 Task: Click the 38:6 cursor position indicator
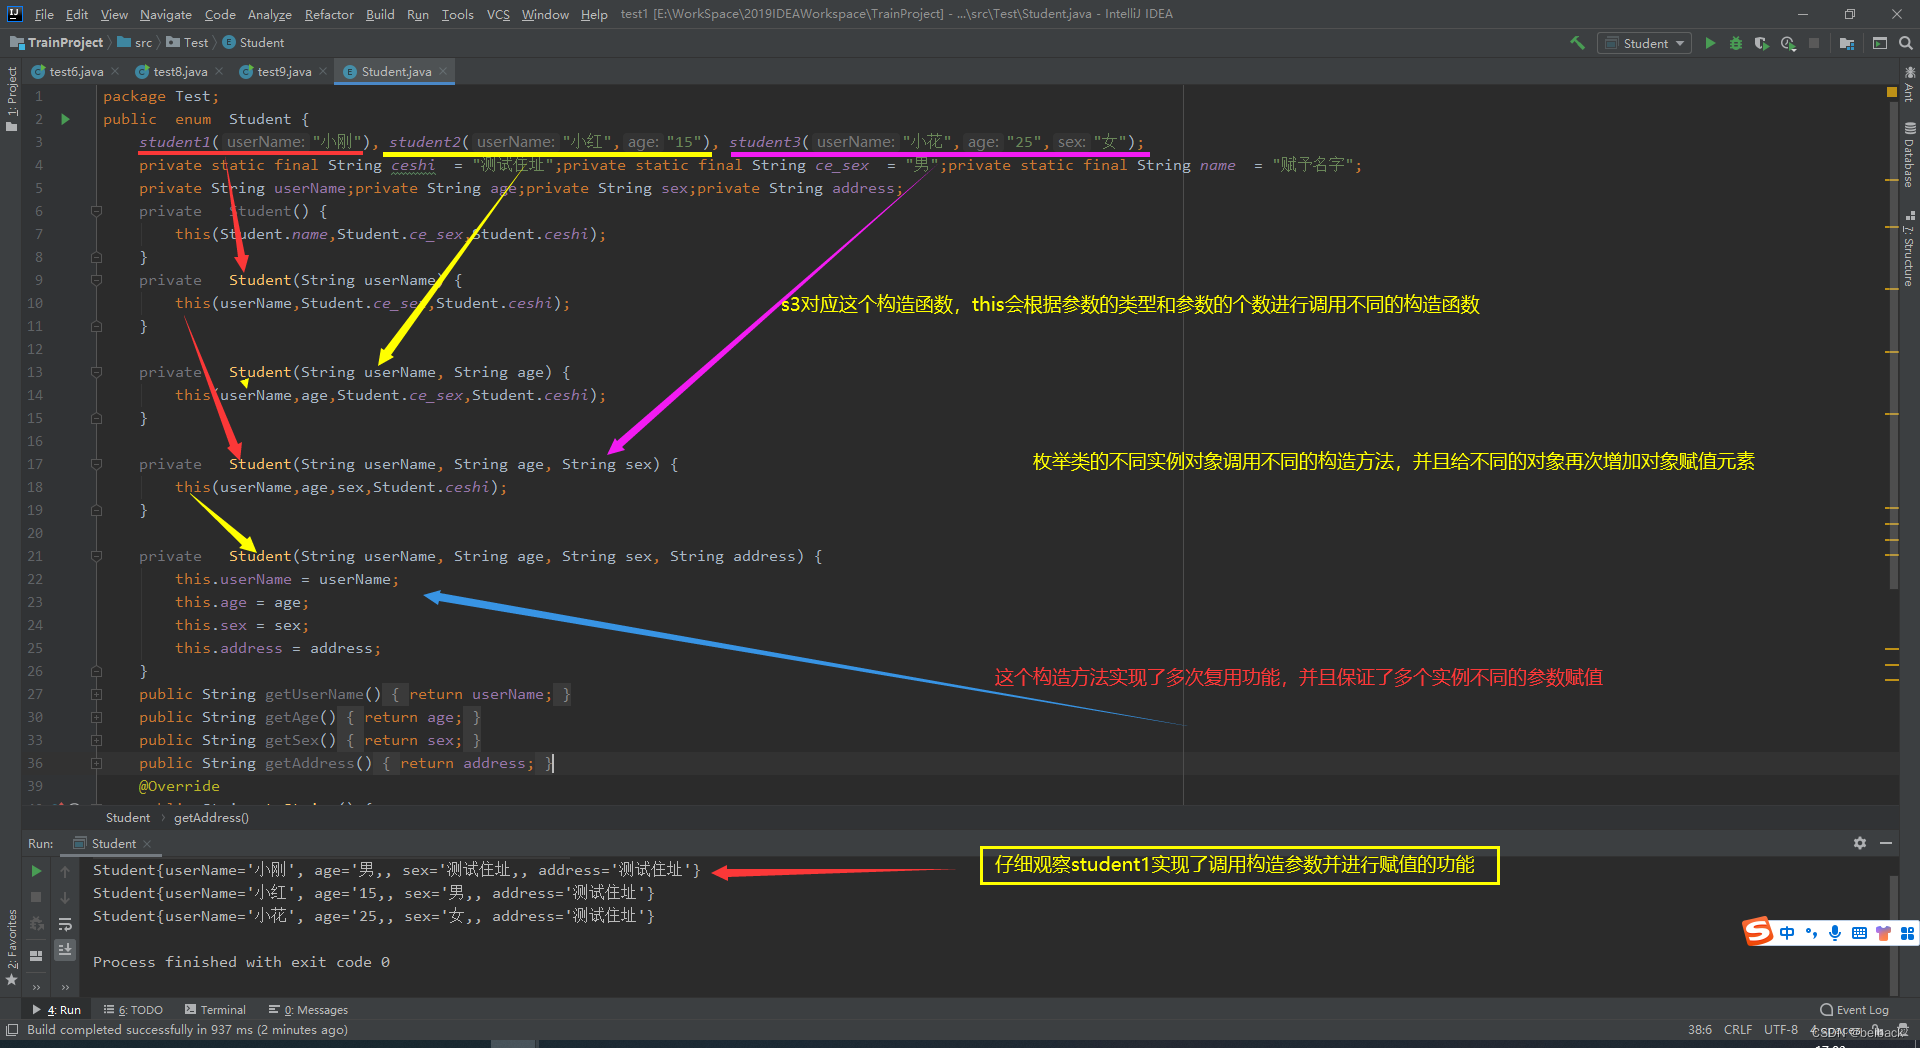1700,1029
